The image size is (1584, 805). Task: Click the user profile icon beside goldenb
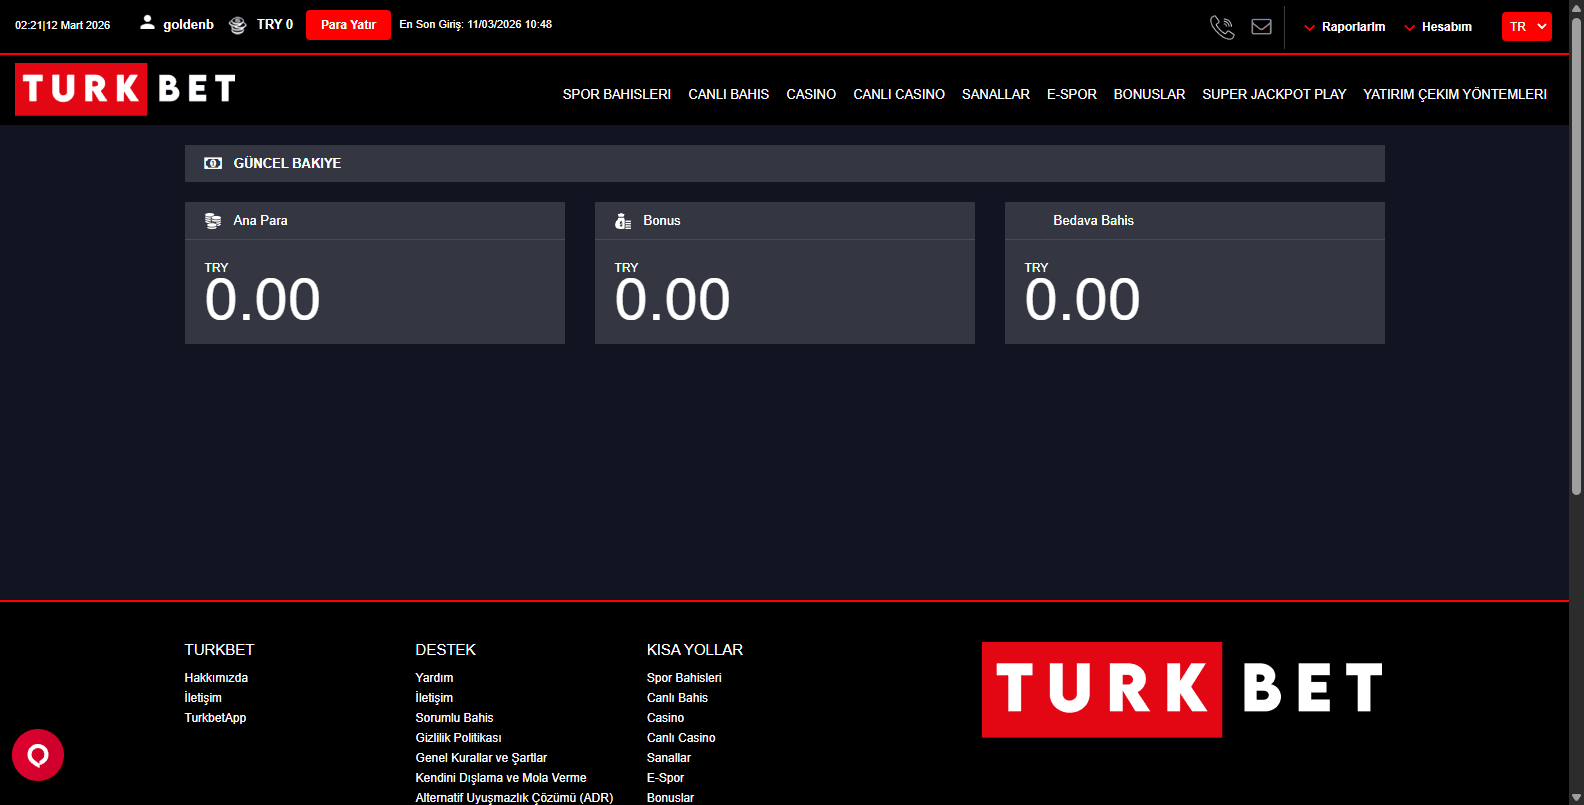pyautogui.click(x=147, y=22)
